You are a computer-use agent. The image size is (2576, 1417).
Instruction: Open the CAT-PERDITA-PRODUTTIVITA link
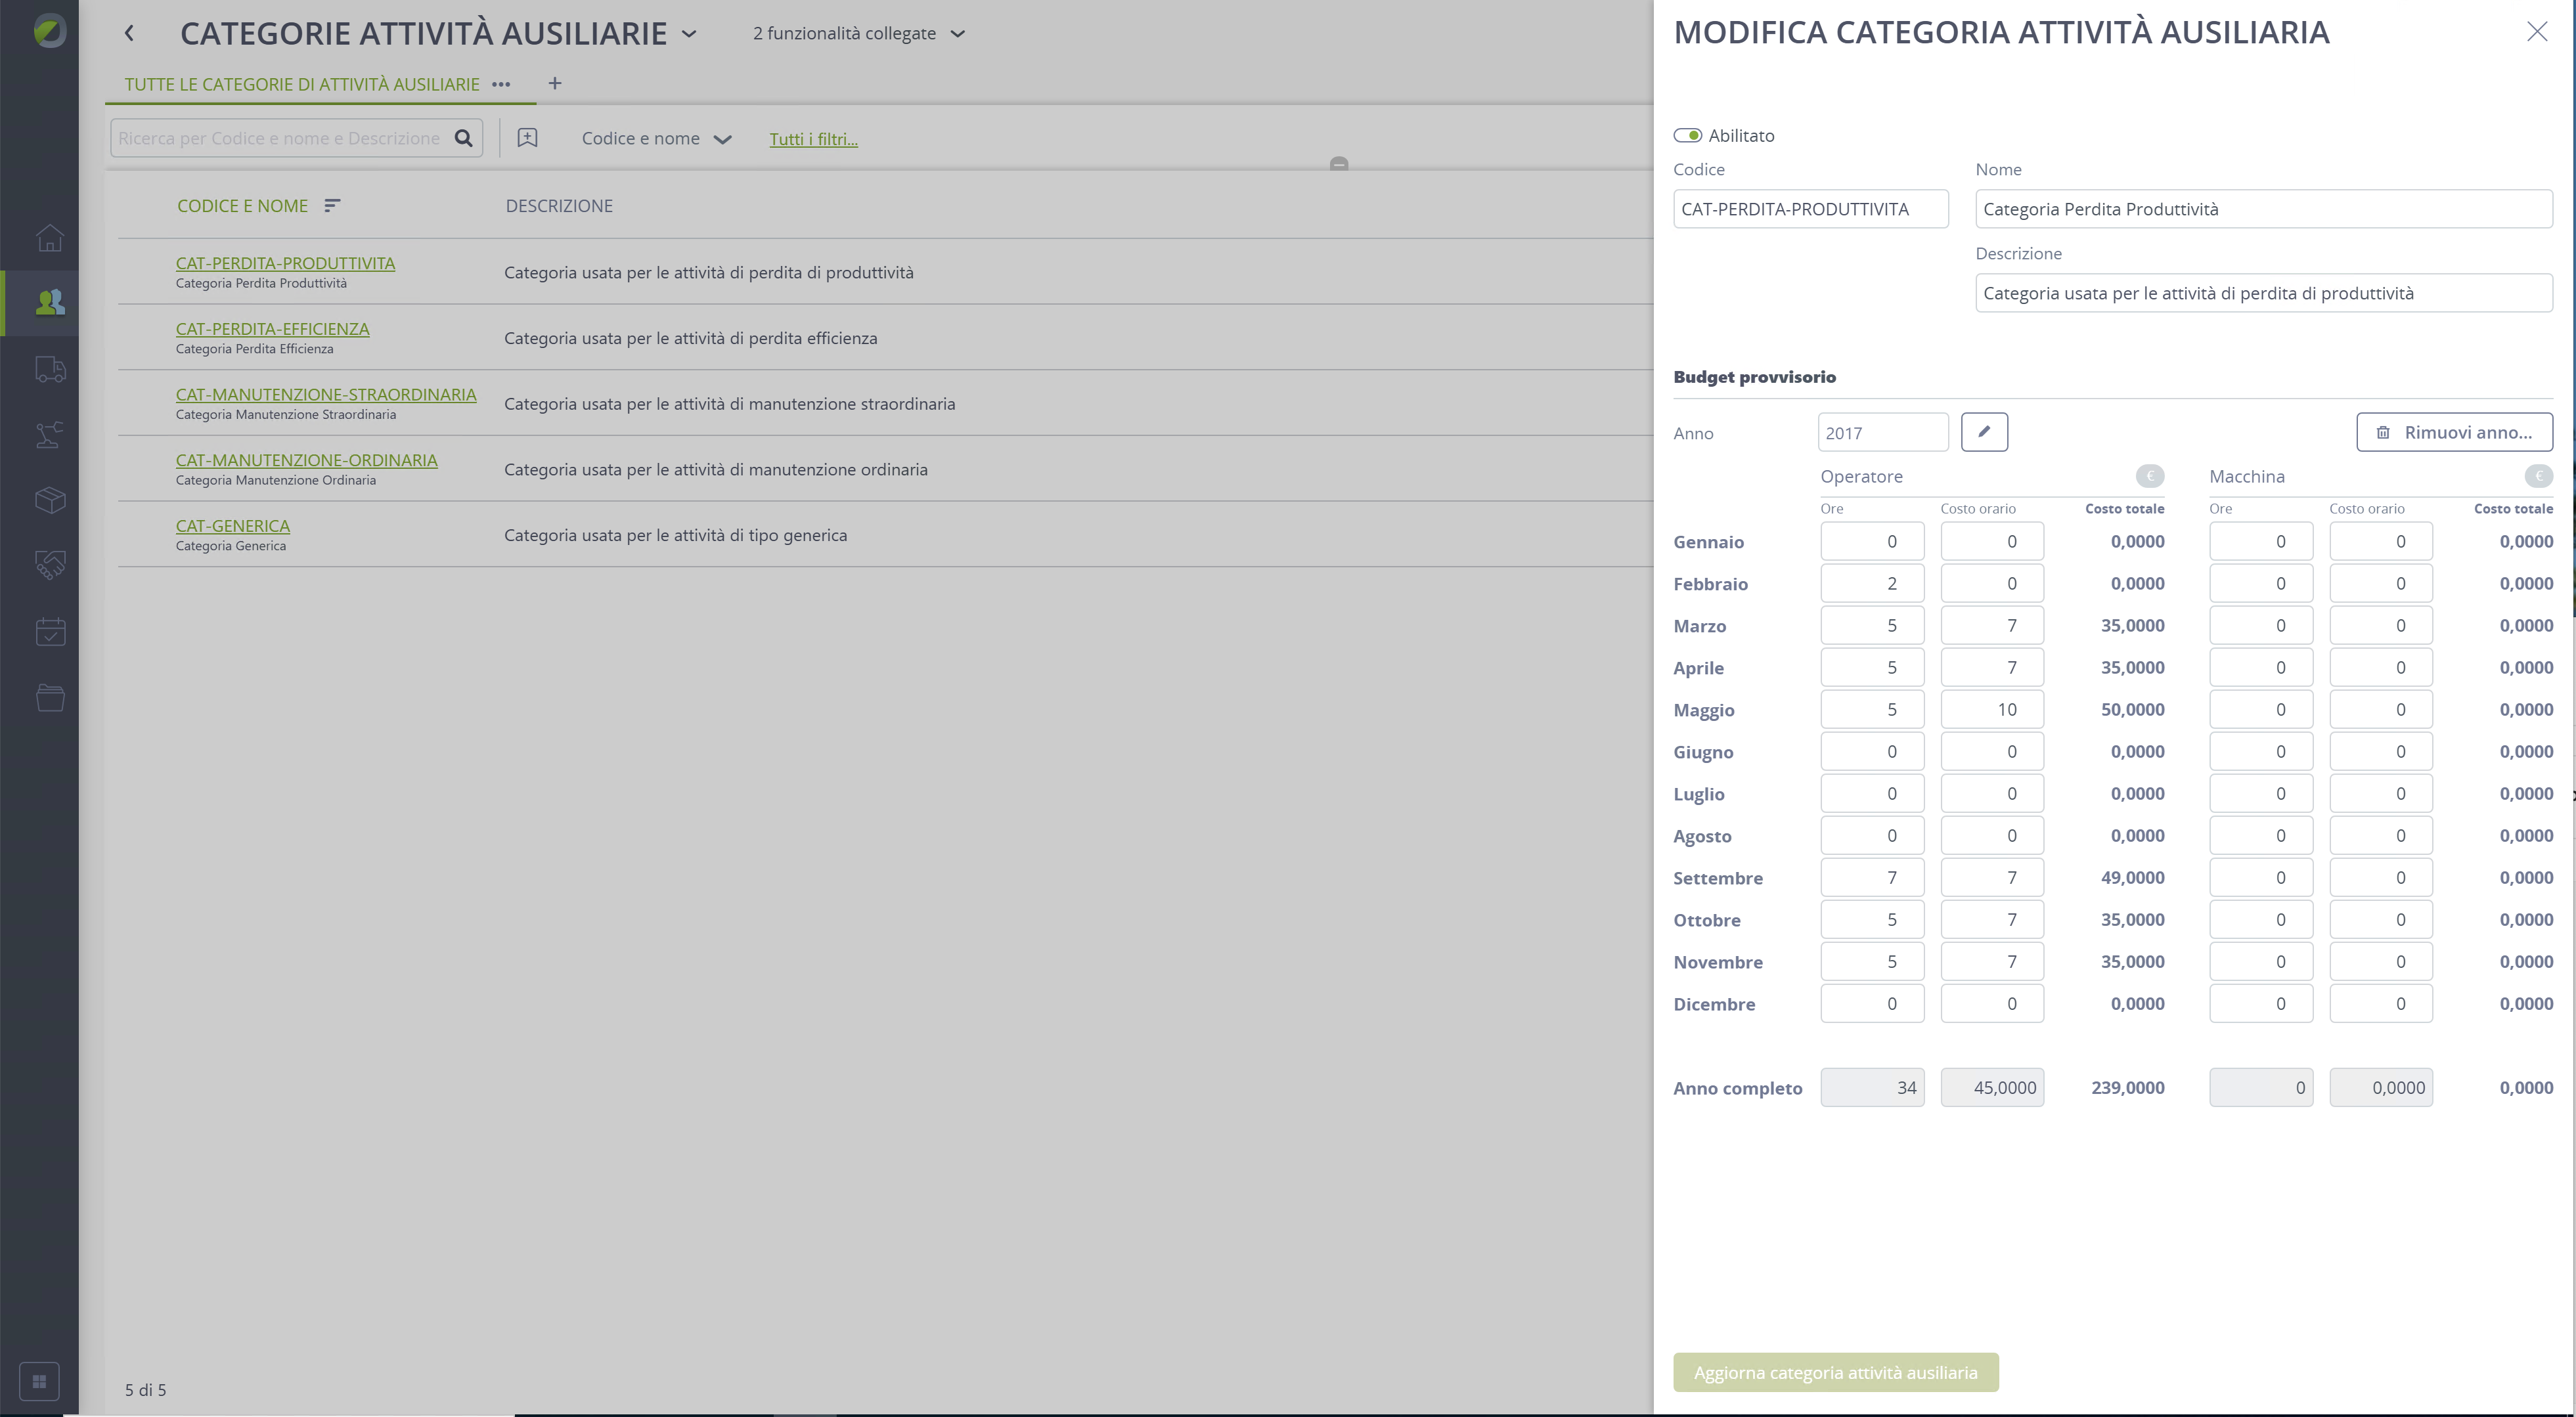(285, 263)
